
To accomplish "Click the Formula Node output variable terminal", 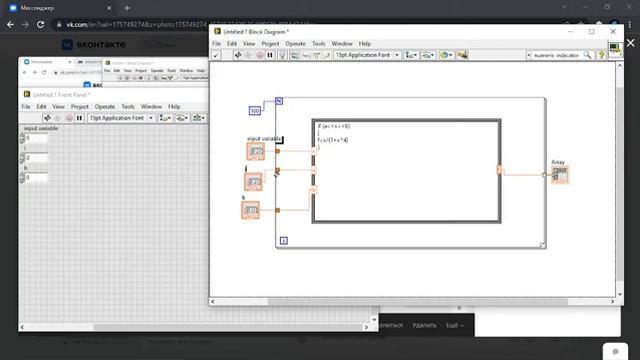I will (x=499, y=170).
